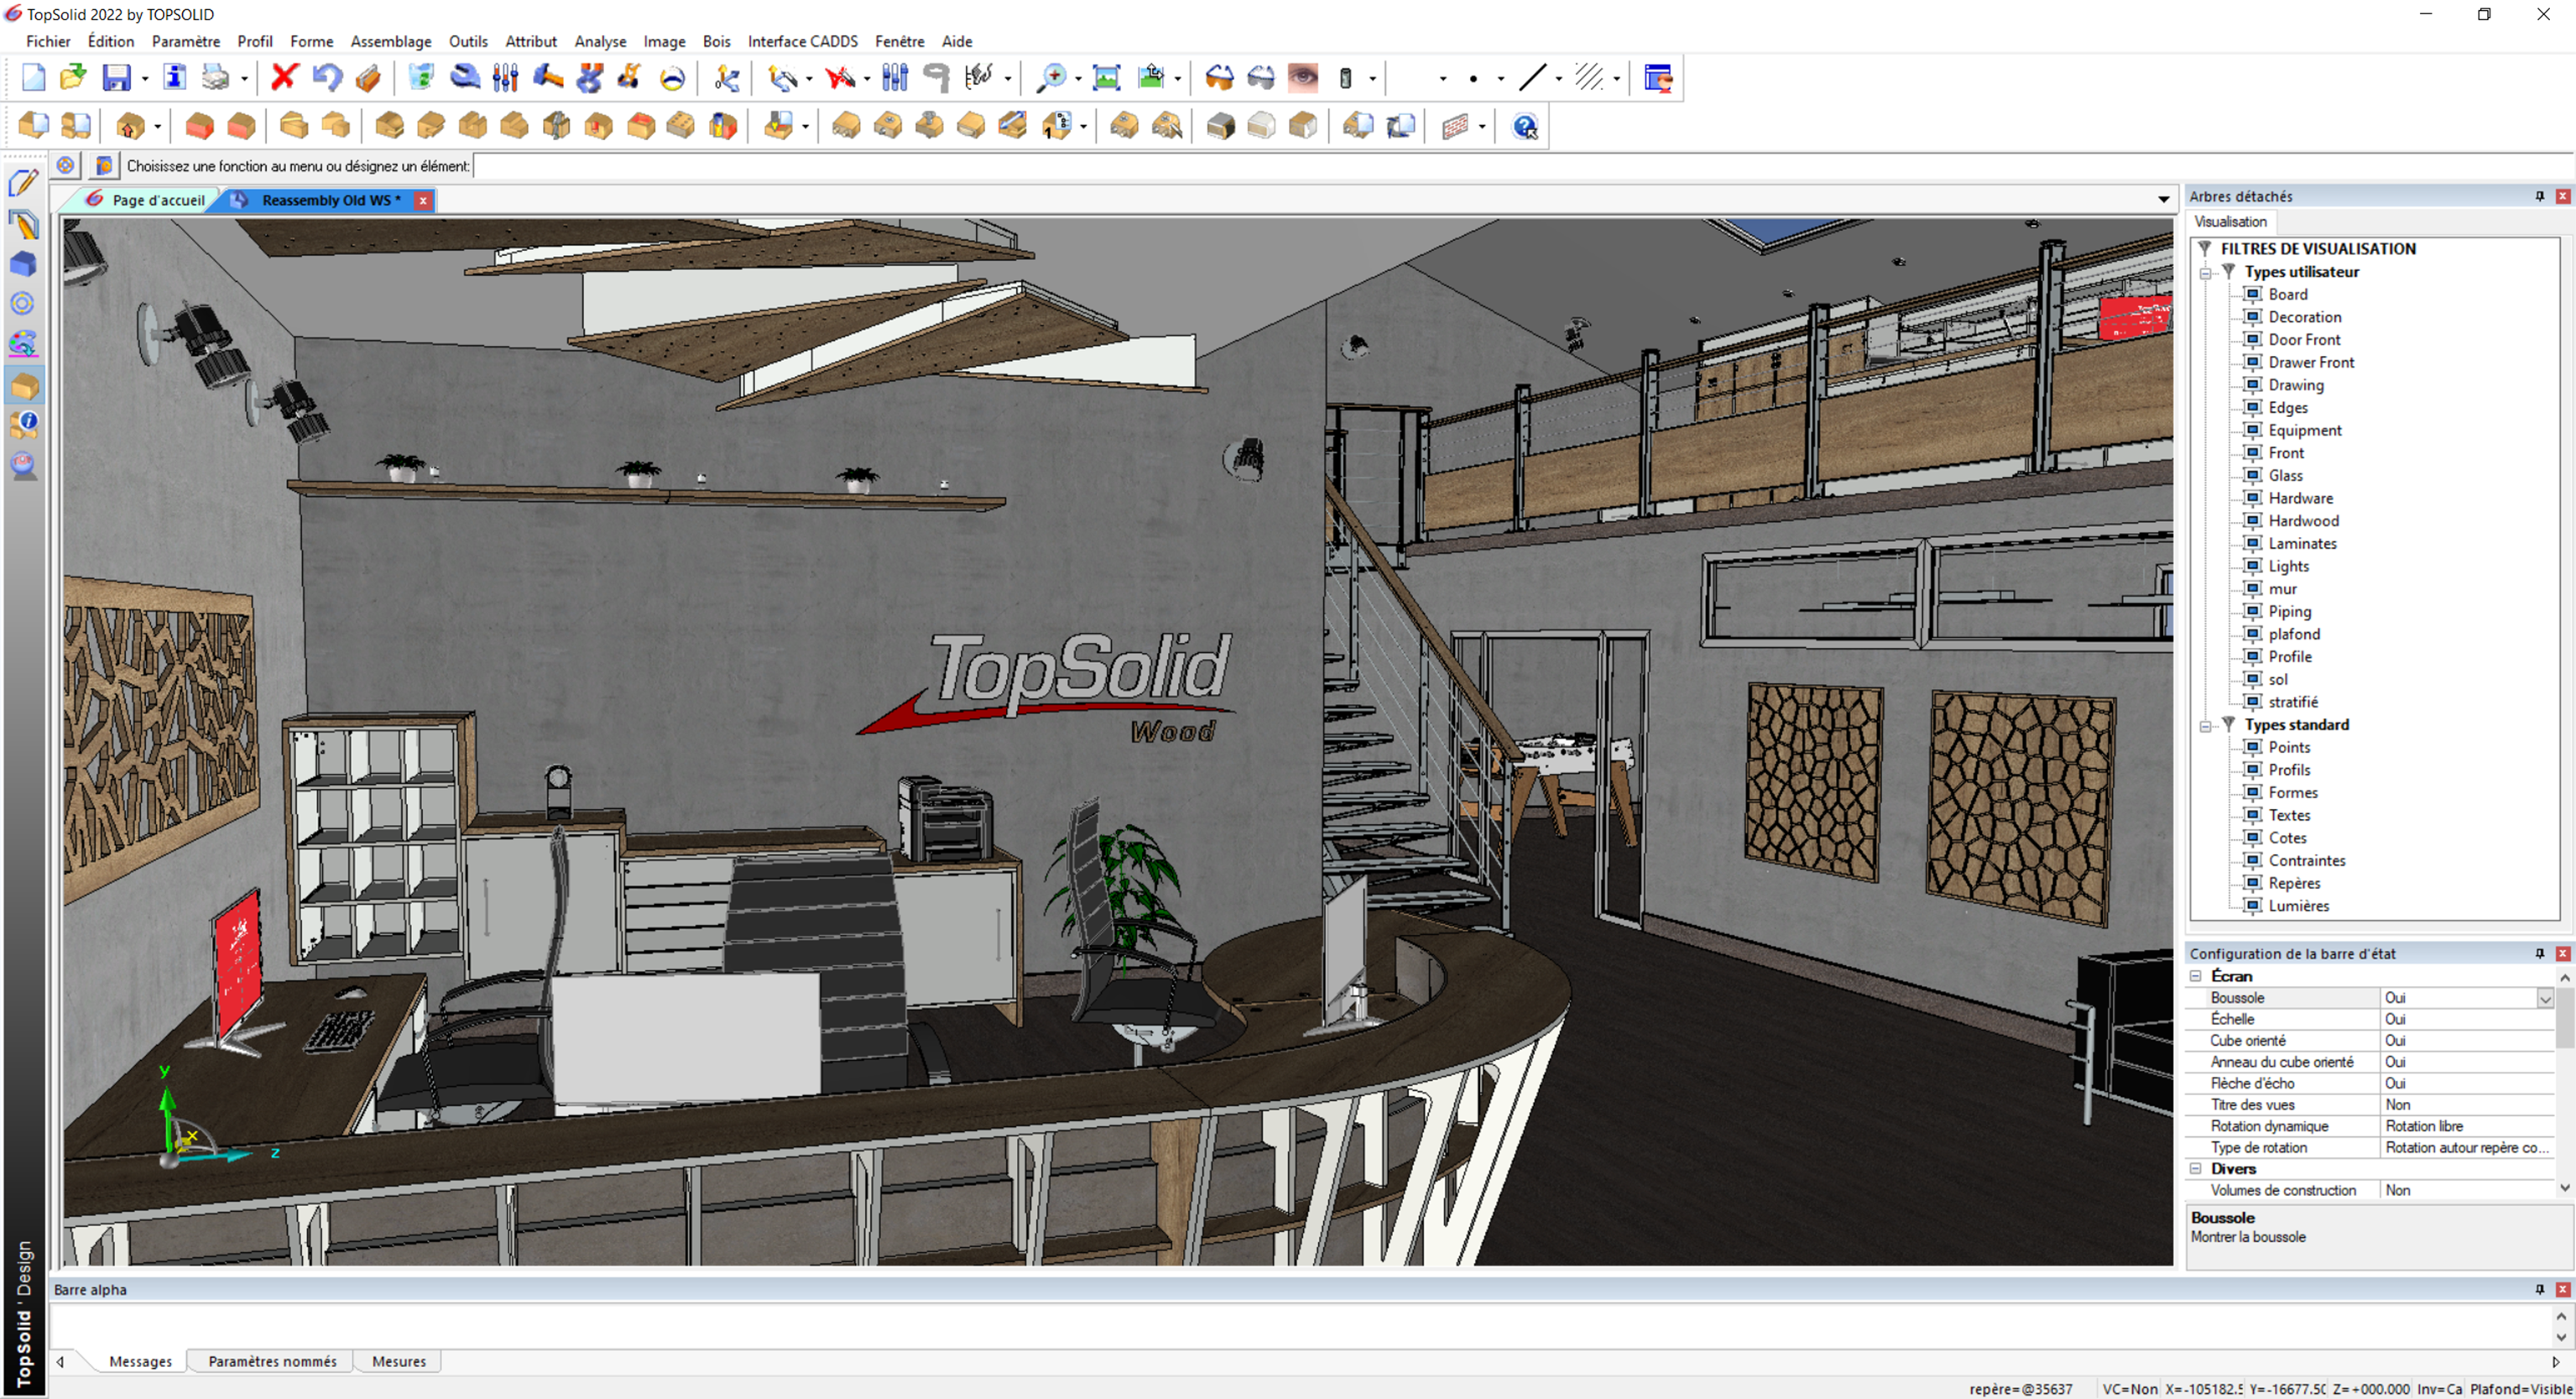Click the red X delete icon

click(284, 77)
